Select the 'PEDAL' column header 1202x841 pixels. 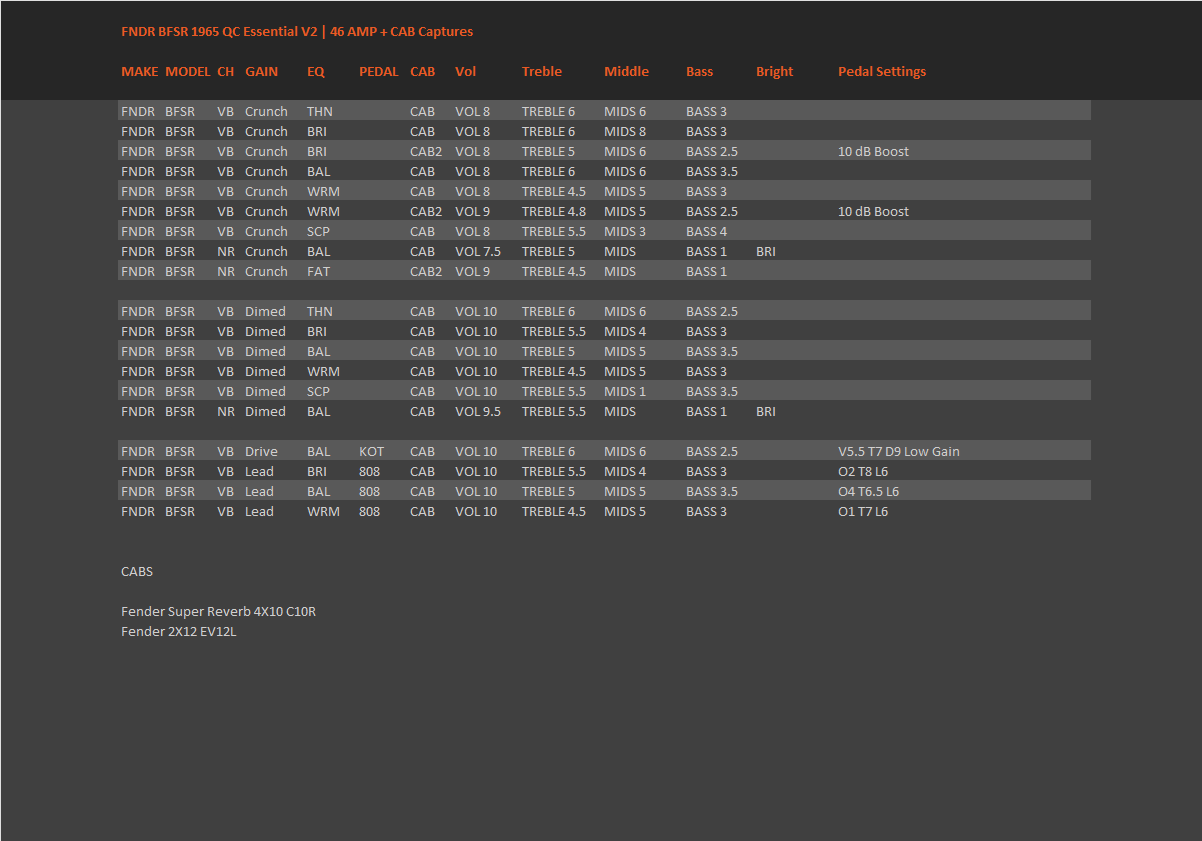tap(378, 71)
